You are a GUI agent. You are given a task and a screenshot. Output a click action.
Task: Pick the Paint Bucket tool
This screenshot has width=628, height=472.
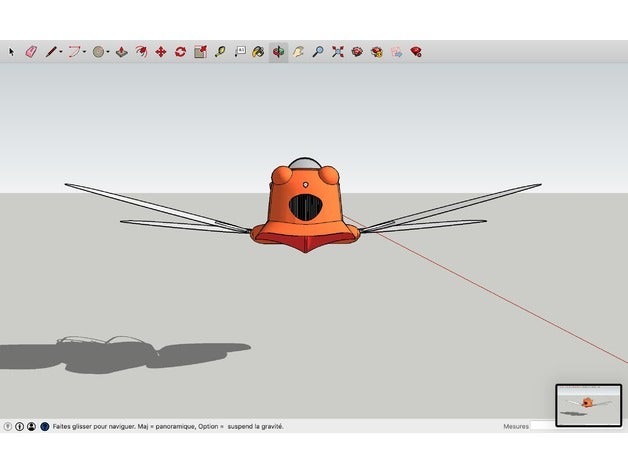tap(258, 51)
